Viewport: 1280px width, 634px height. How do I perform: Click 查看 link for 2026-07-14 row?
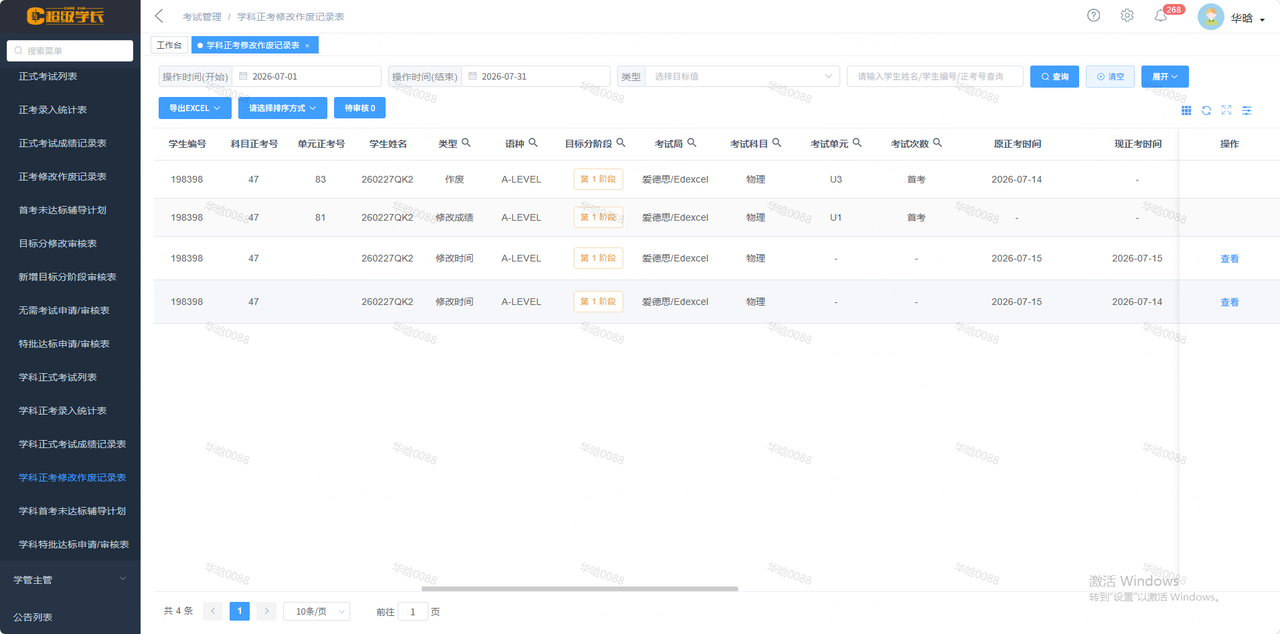[x=1229, y=302]
